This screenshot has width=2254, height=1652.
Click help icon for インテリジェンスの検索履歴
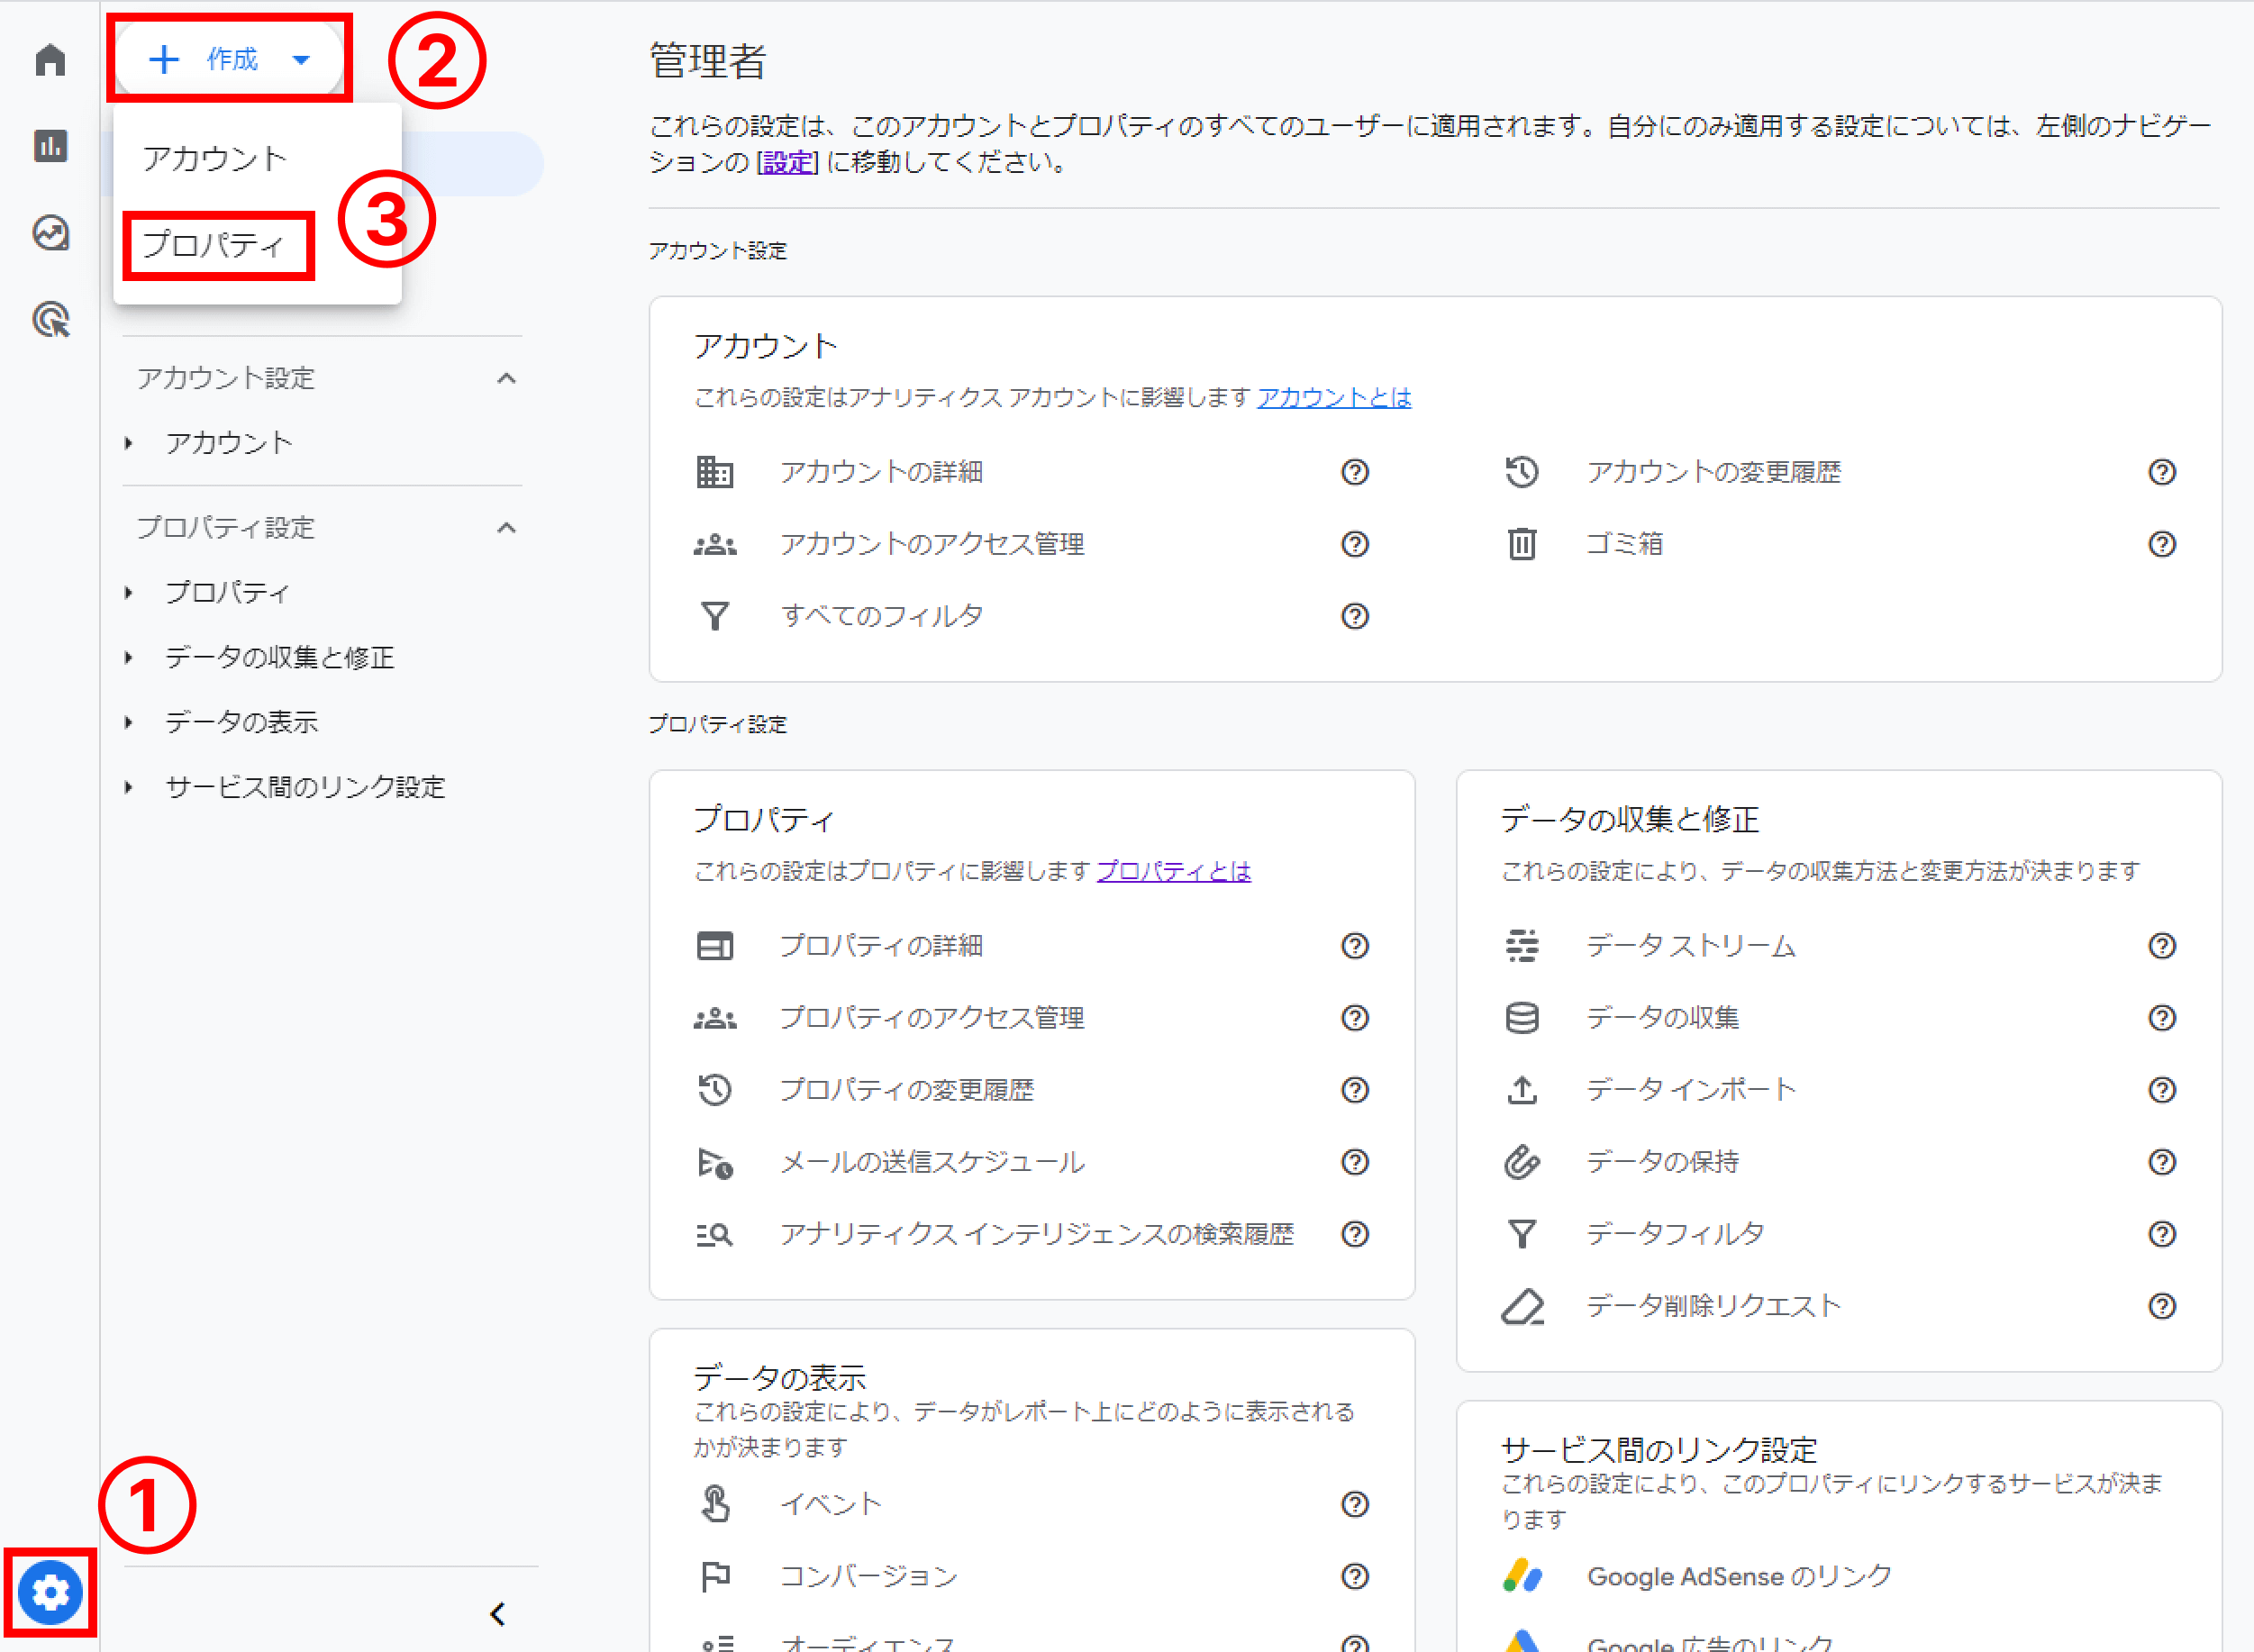click(x=1355, y=1234)
